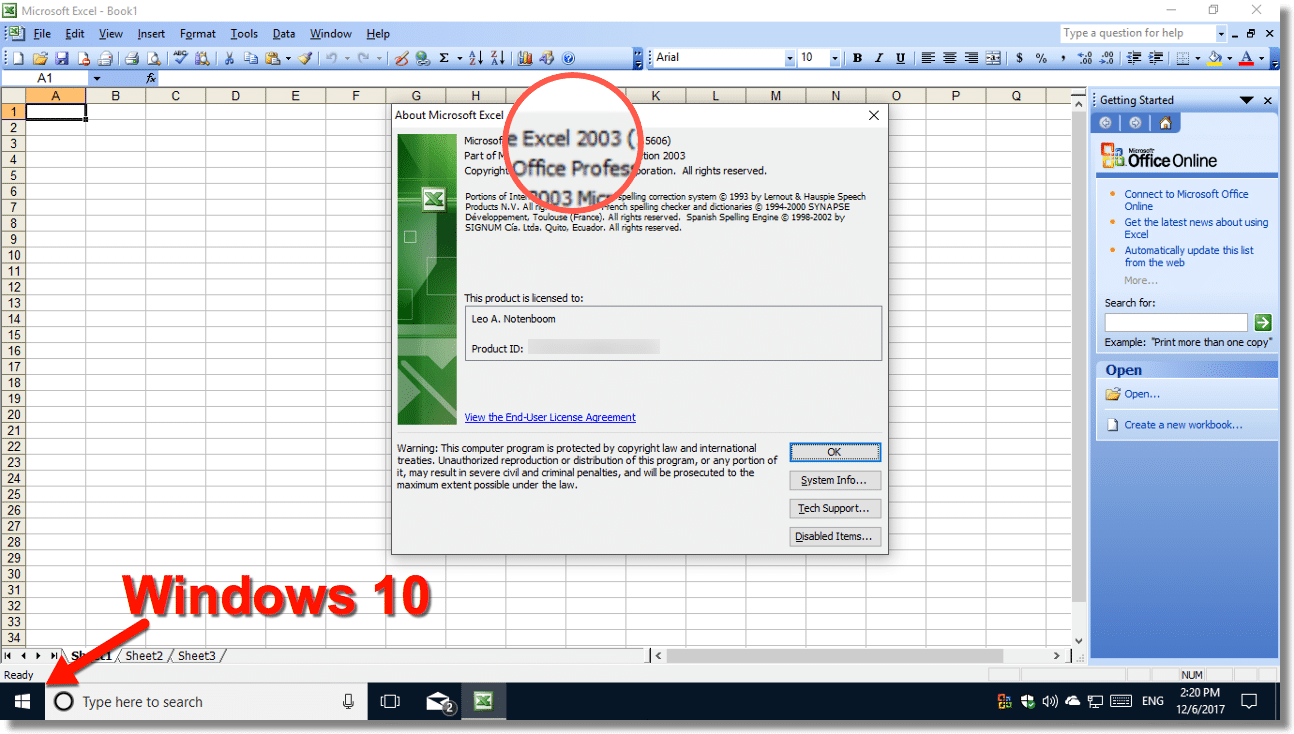Click the Home icon in Getting Started pane

coord(1166,123)
